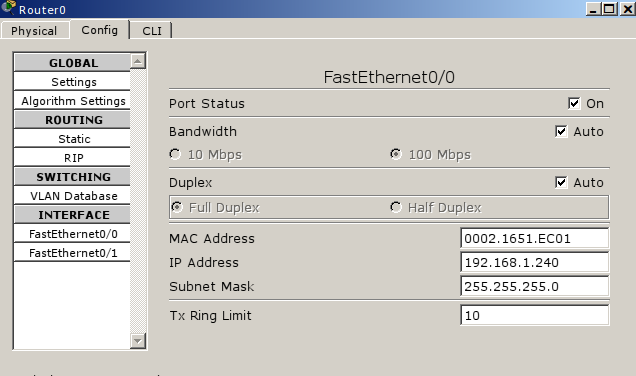Select the 100 Mbps radio button
The width and height of the screenshot is (636, 376).
point(396,154)
